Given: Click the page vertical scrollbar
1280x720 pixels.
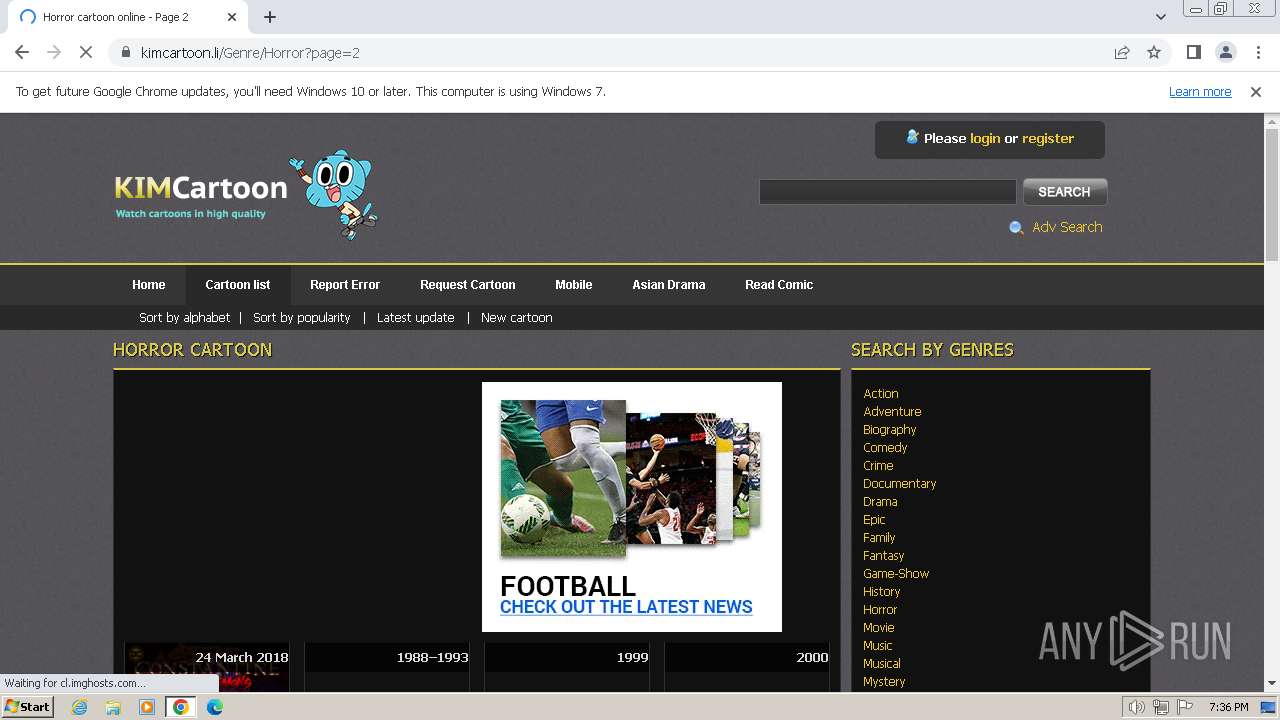Looking at the screenshot, I should [1271, 195].
